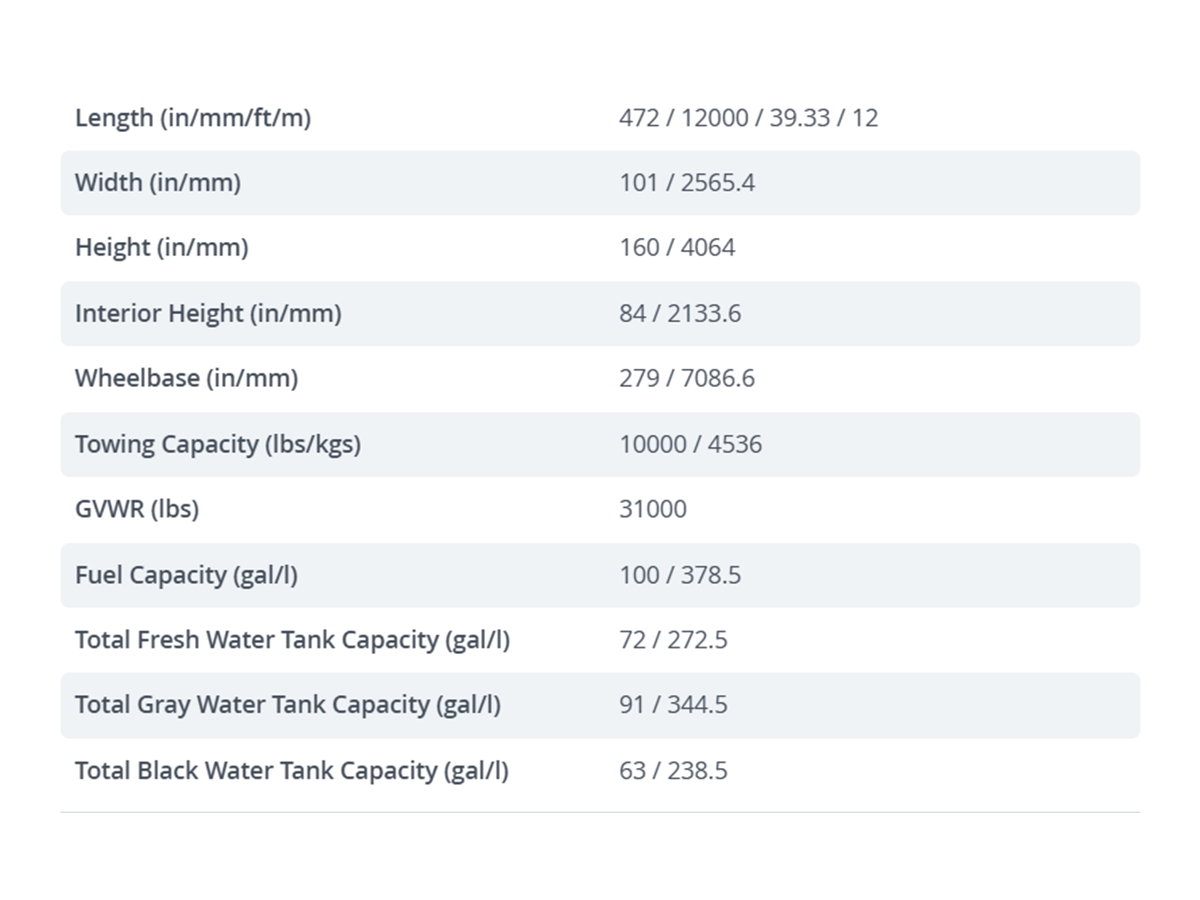Click the Total Black Water Tank Capacity label
1200x900 pixels.
292,771
